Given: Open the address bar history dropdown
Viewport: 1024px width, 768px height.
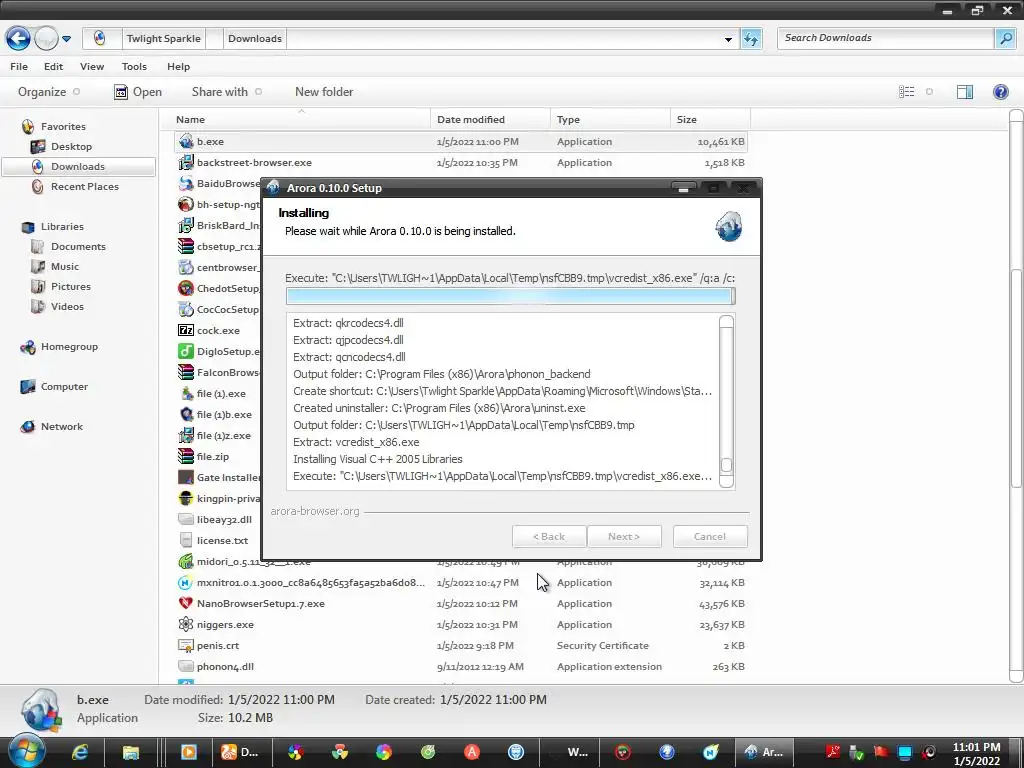Looking at the screenshot, I should [x=728, y=39].
